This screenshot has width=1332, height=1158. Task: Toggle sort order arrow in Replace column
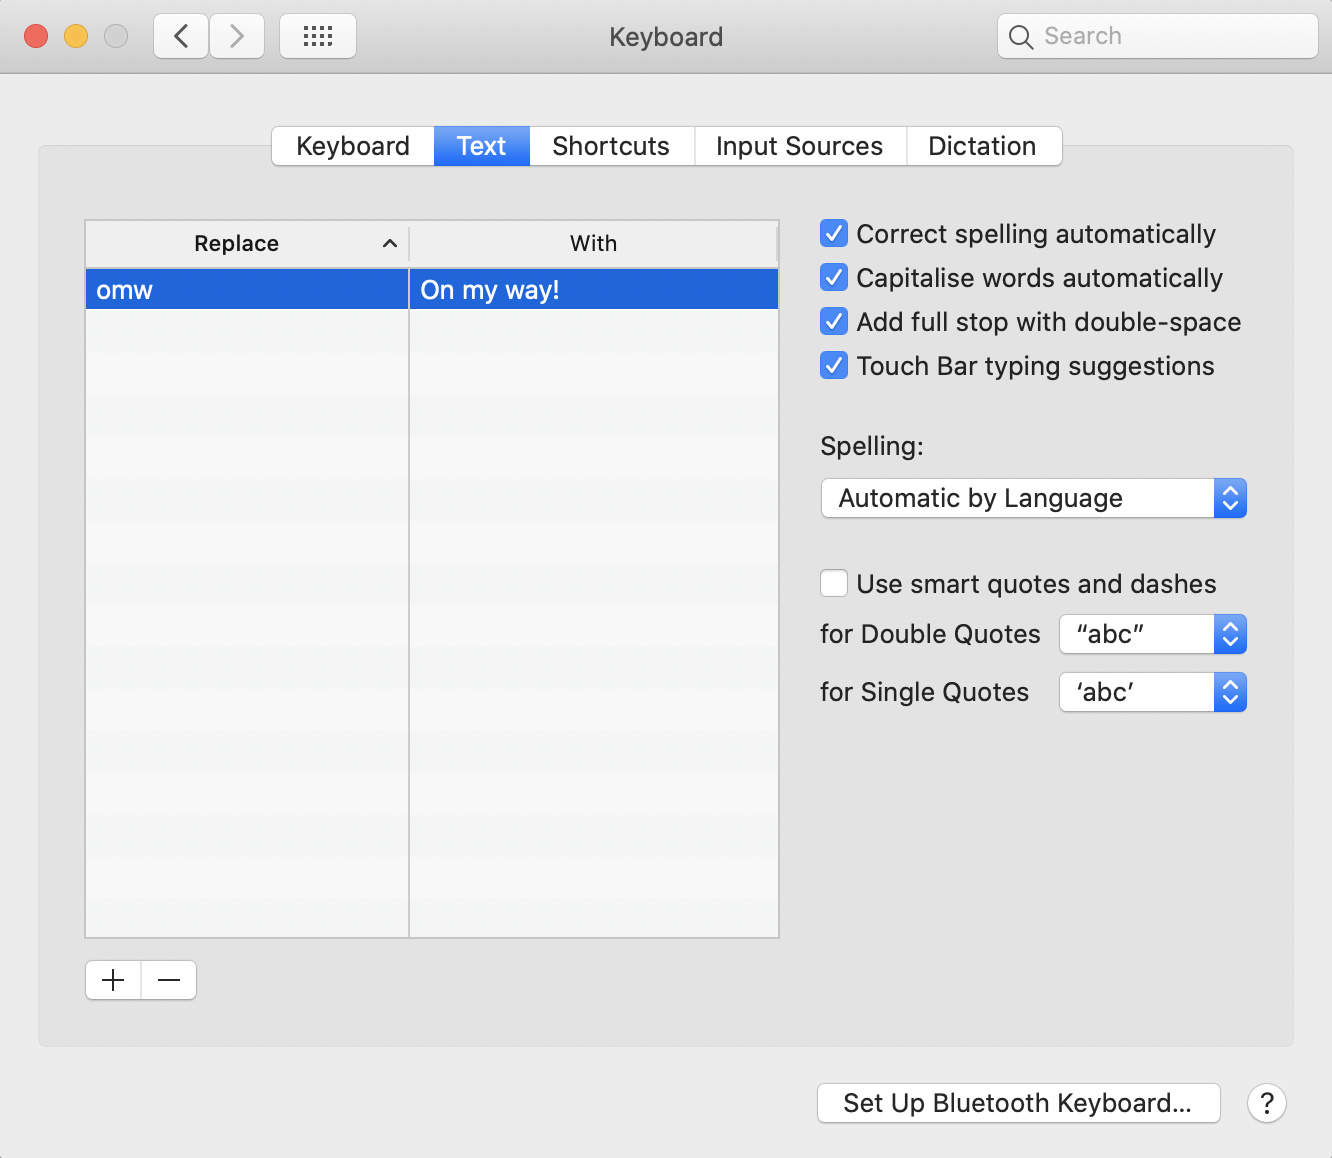[x=390, y=243]
